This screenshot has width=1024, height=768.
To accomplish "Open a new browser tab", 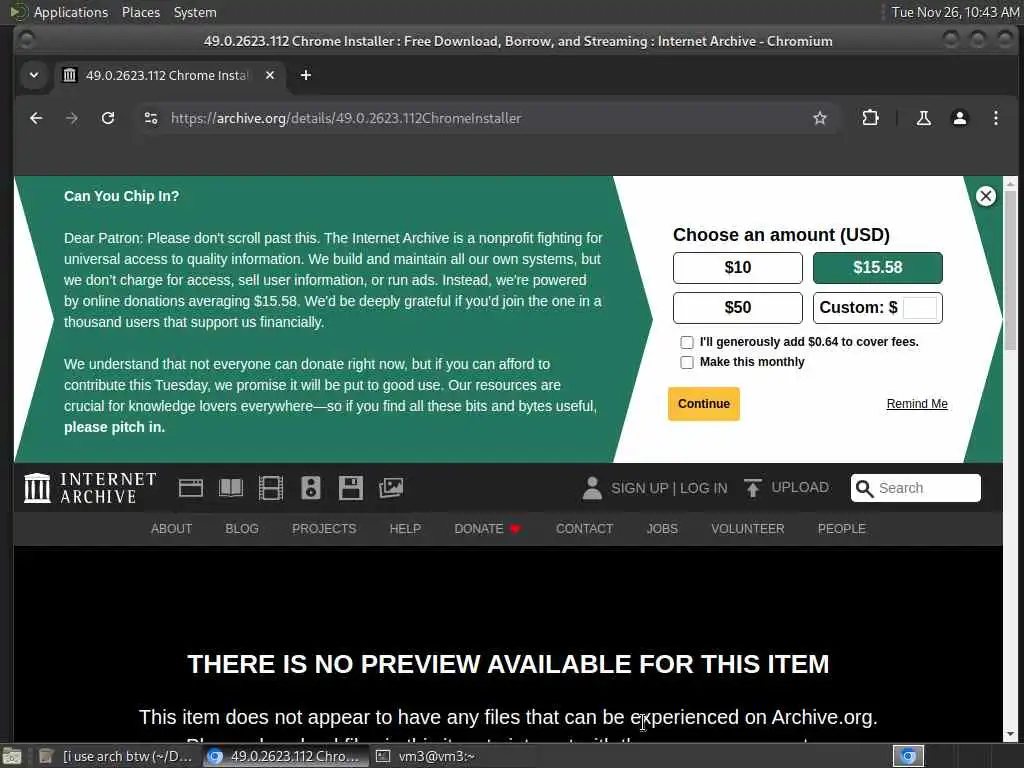I will pyautogui.click(x=306, y=75).
